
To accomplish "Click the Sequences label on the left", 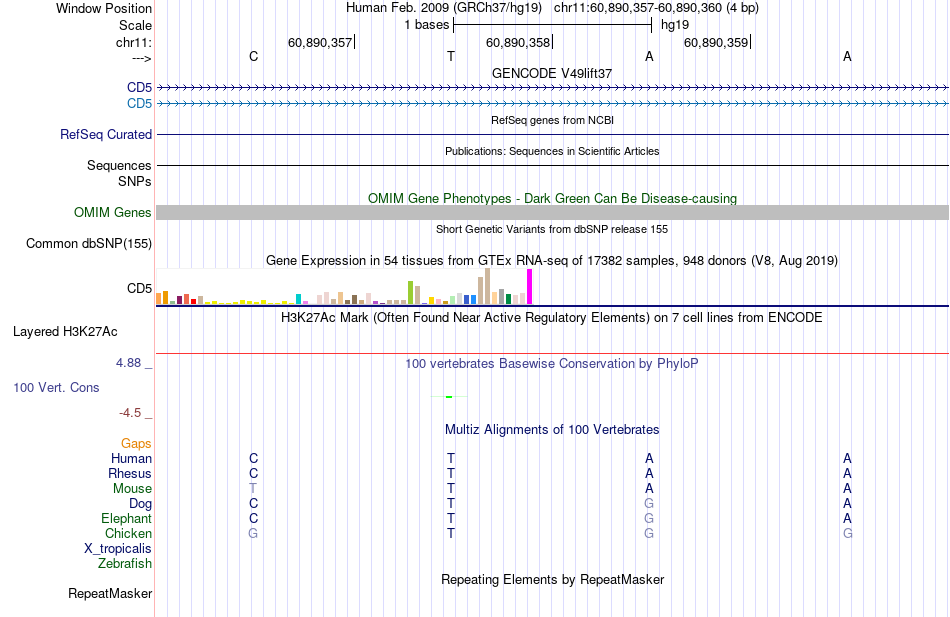I will (x=119, y=165).
